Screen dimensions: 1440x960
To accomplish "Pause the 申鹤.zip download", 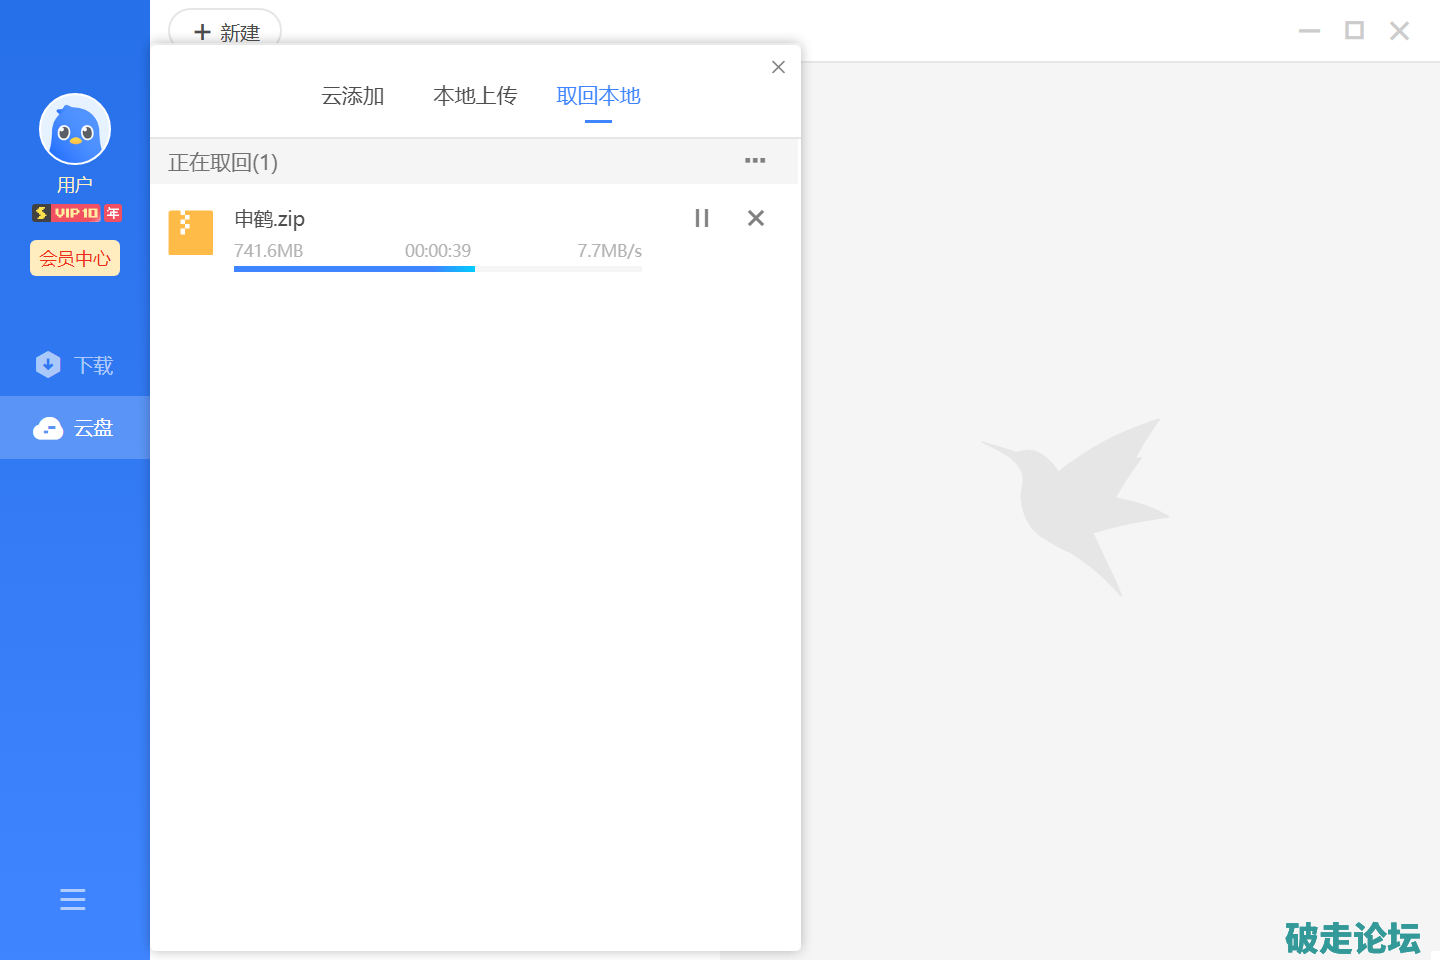I will click(x=702, y=218).
